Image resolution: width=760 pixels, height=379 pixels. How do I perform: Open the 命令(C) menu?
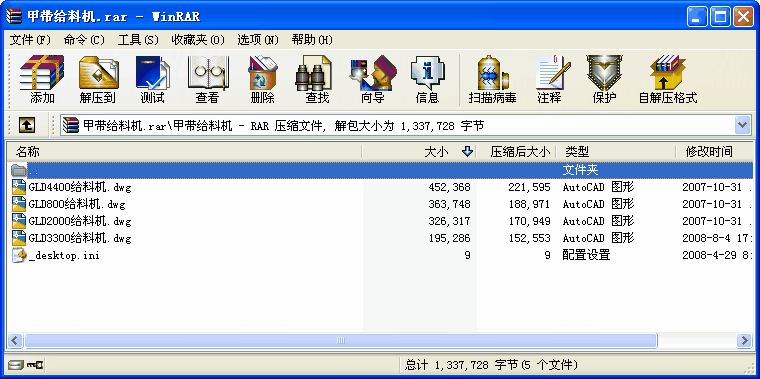tap(84, 40)
